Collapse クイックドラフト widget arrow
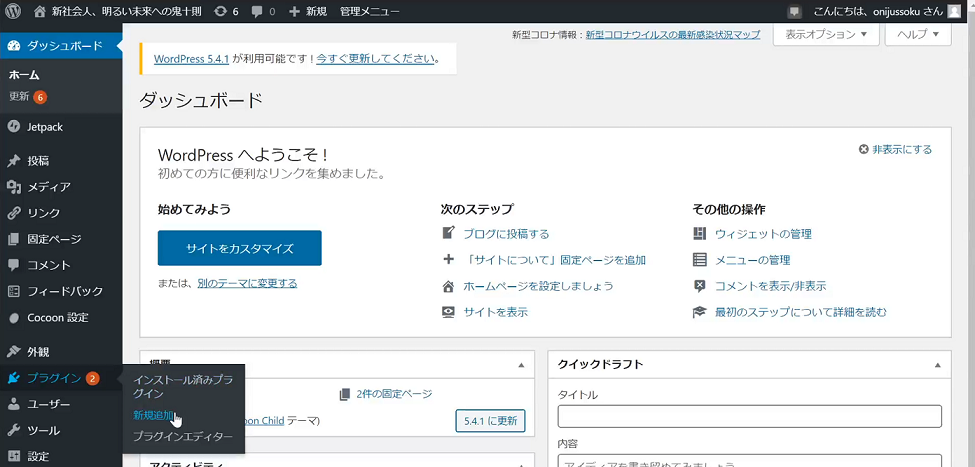The height and width of the screenshot is (467, 975). tap(938, 364)
